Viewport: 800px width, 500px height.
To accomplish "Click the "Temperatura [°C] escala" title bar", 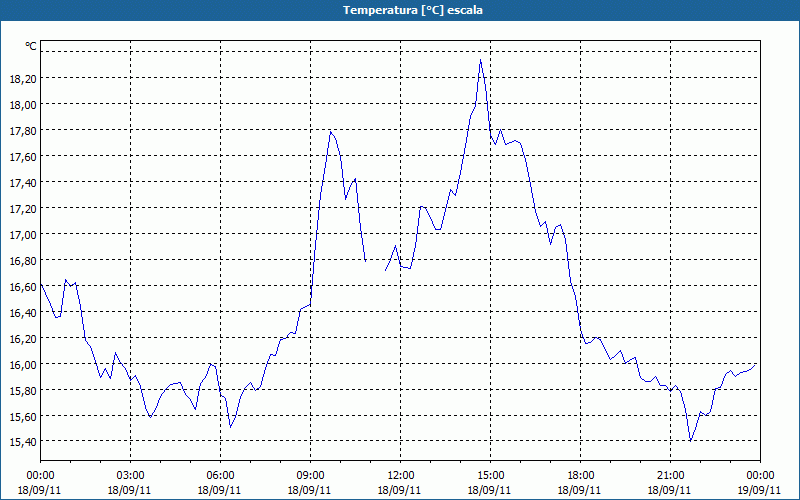I will pos(400,10).
